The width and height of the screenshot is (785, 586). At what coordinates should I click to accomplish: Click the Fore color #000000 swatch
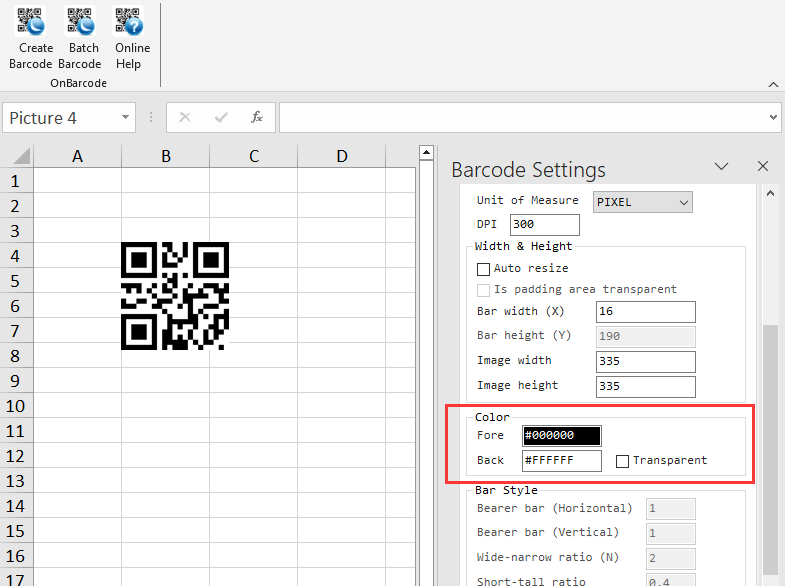point(561,435)
